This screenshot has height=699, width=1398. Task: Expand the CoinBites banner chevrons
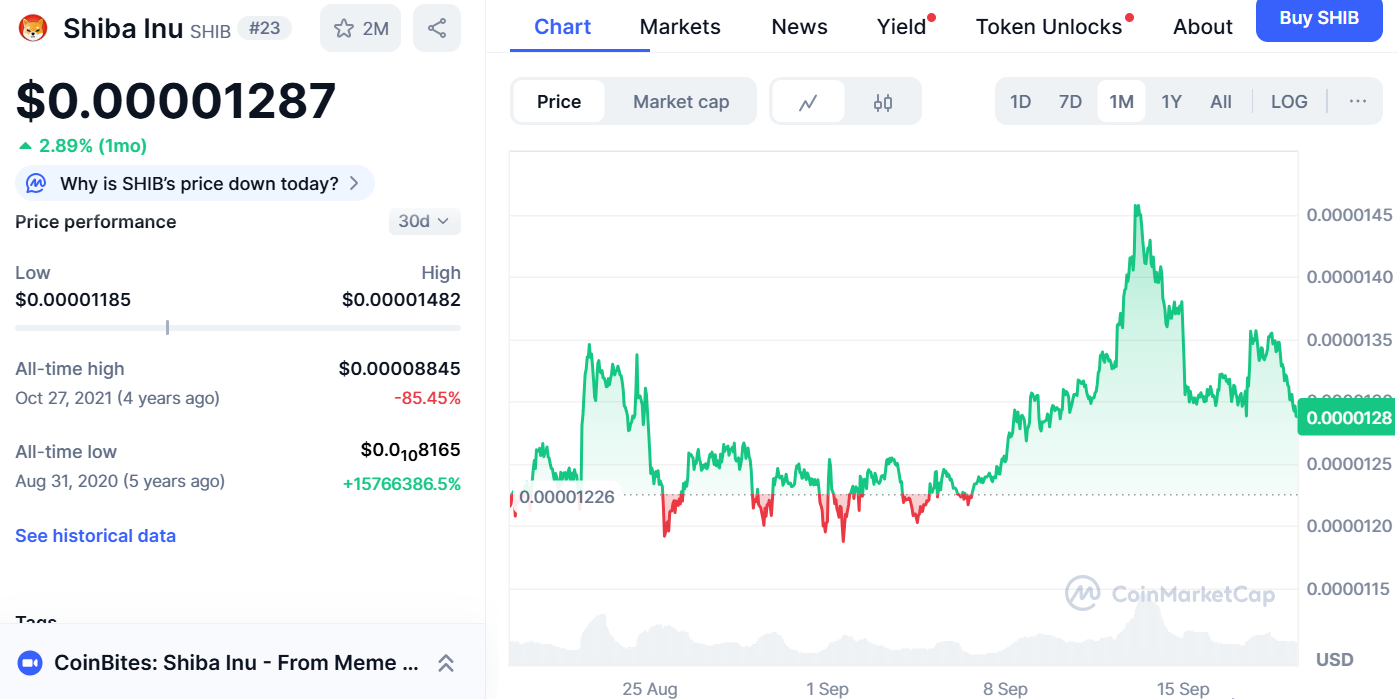click(x=446, y=662)
